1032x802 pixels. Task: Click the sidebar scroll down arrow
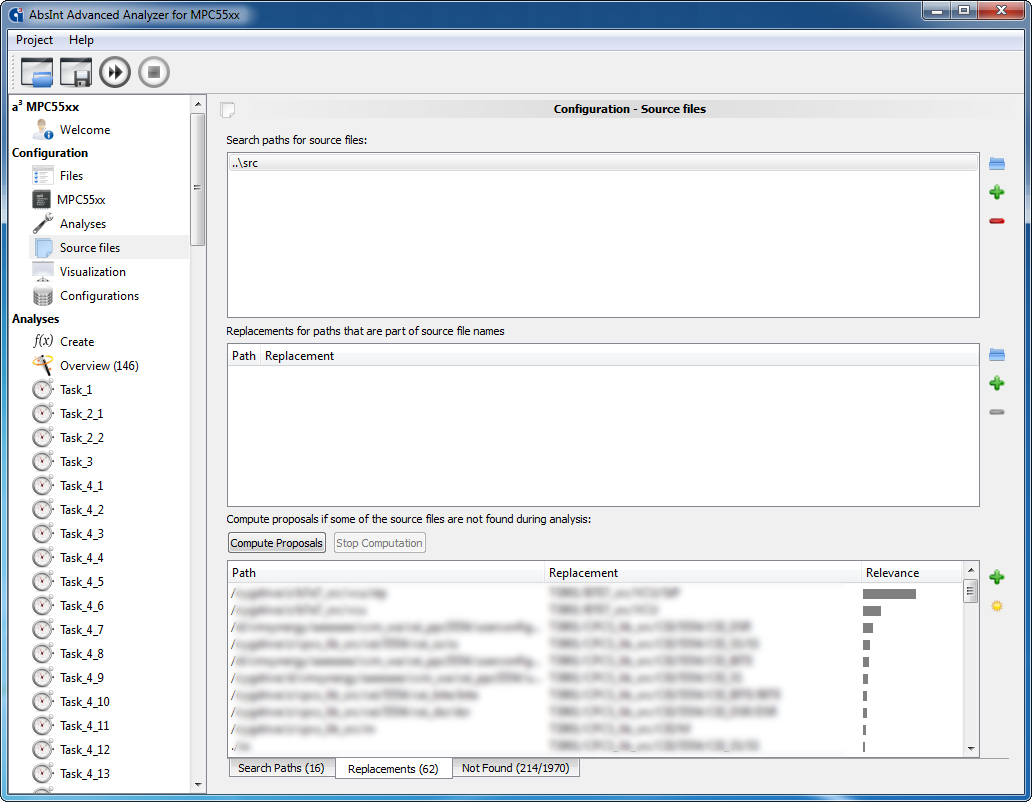pos(198,785)
